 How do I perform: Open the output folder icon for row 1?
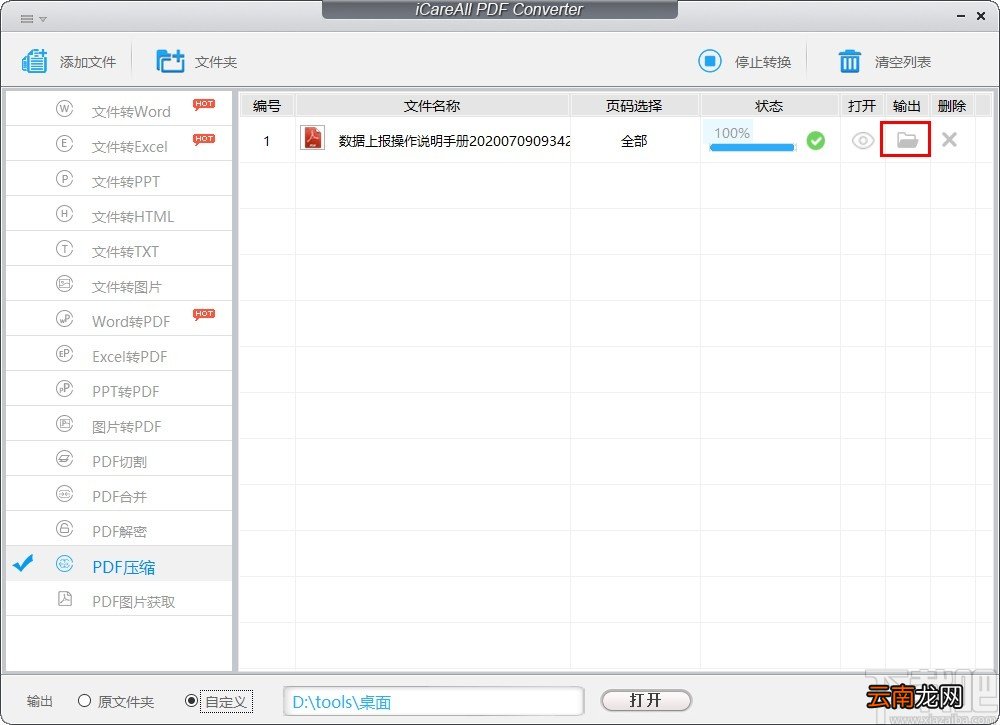[907, 140]
